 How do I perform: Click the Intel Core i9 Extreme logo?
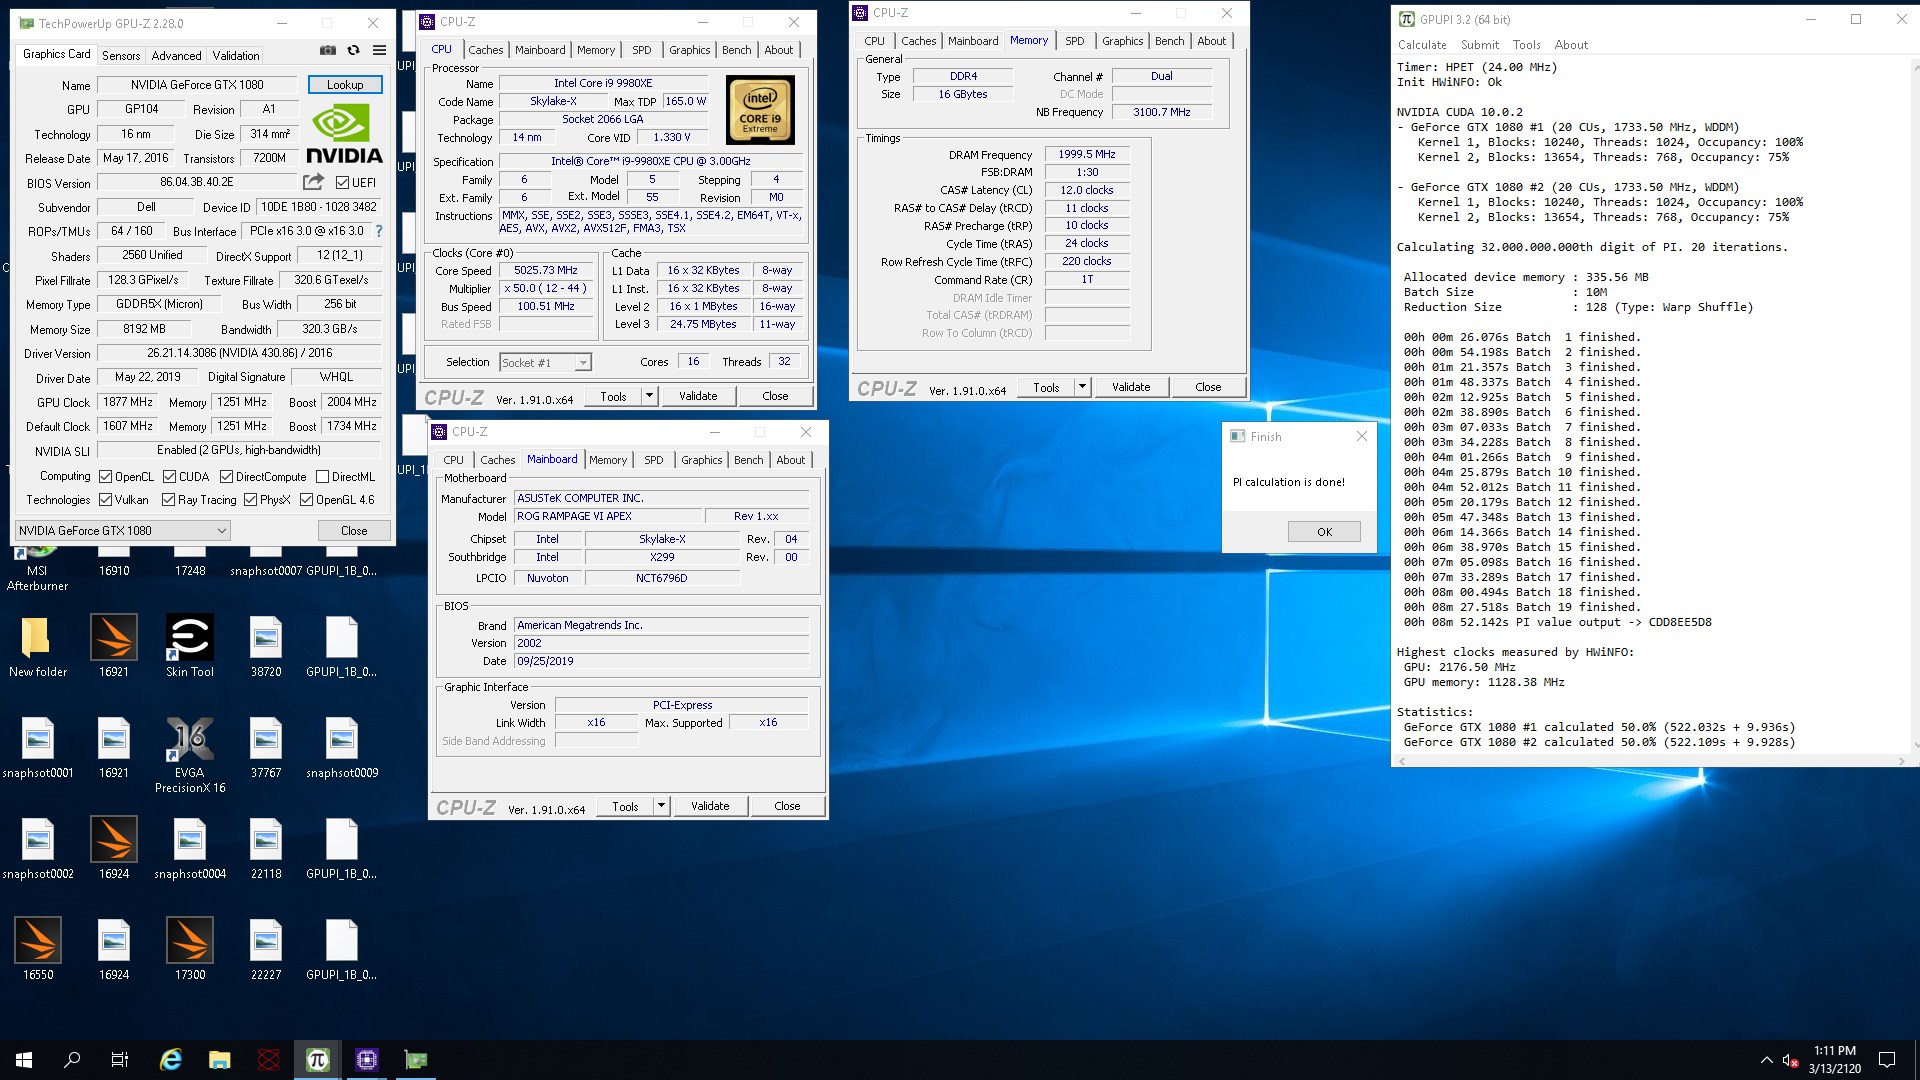coord(760,110)
